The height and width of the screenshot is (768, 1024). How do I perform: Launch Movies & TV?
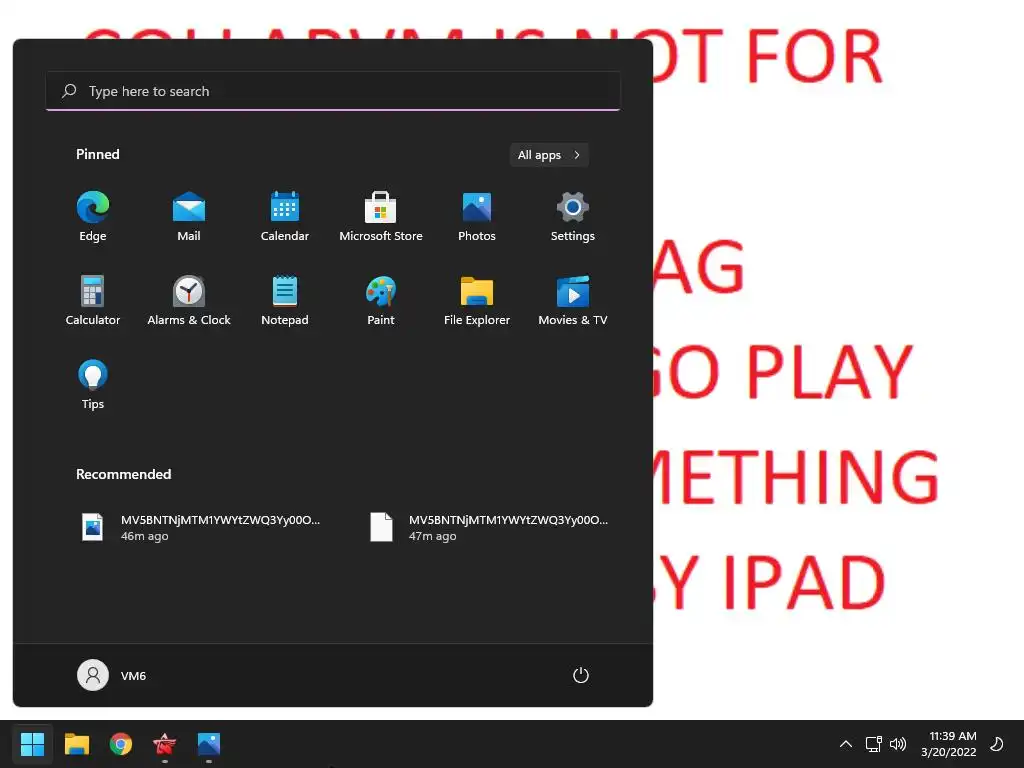tap(573, 301)
